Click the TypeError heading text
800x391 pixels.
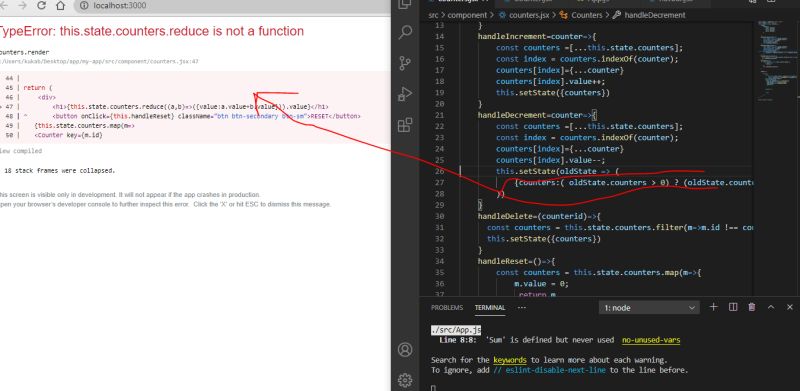(x=152, y=31)
